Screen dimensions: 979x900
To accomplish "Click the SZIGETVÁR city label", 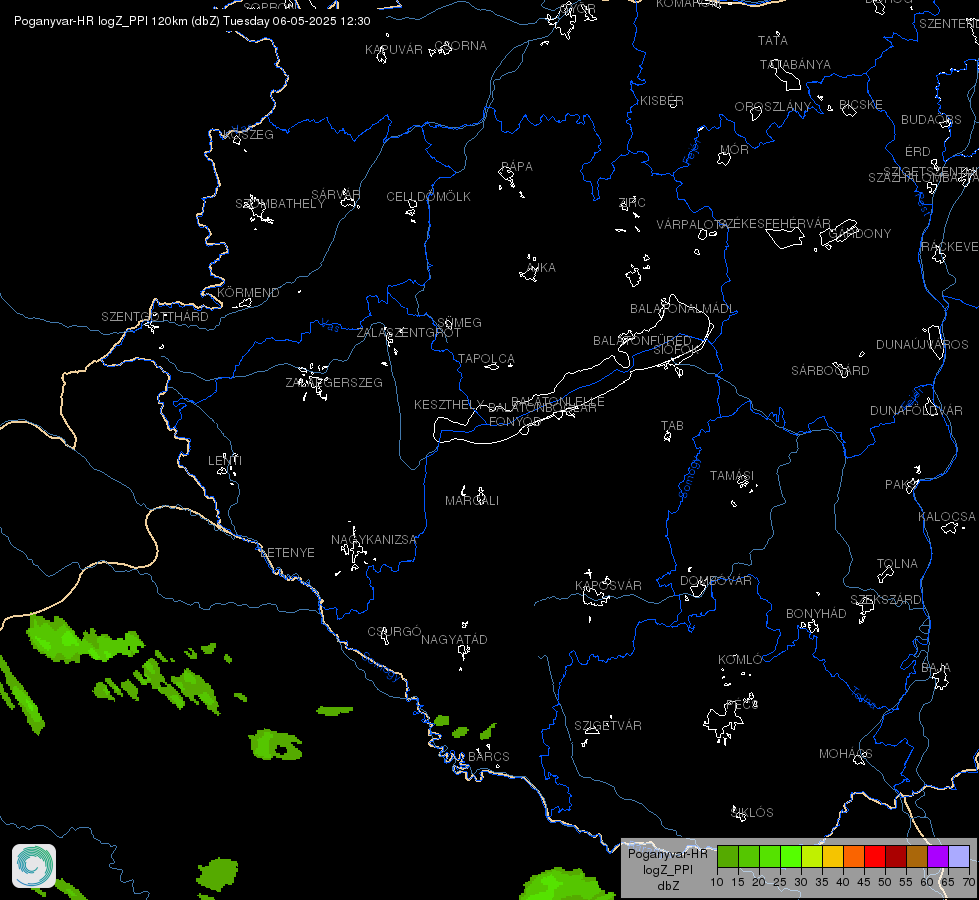I will (608, 725).
